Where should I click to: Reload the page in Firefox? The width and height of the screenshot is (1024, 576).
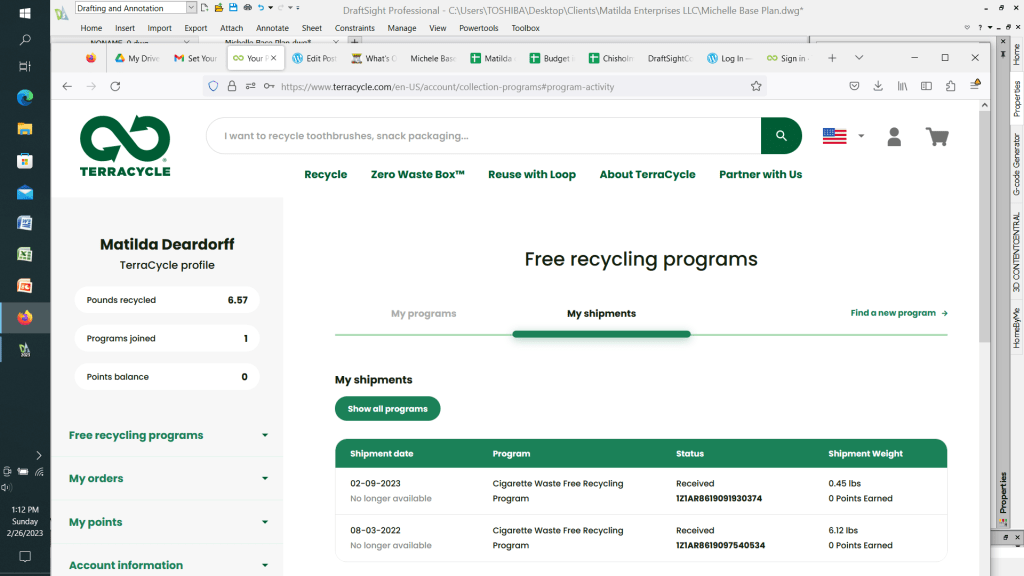pos(115,86)
